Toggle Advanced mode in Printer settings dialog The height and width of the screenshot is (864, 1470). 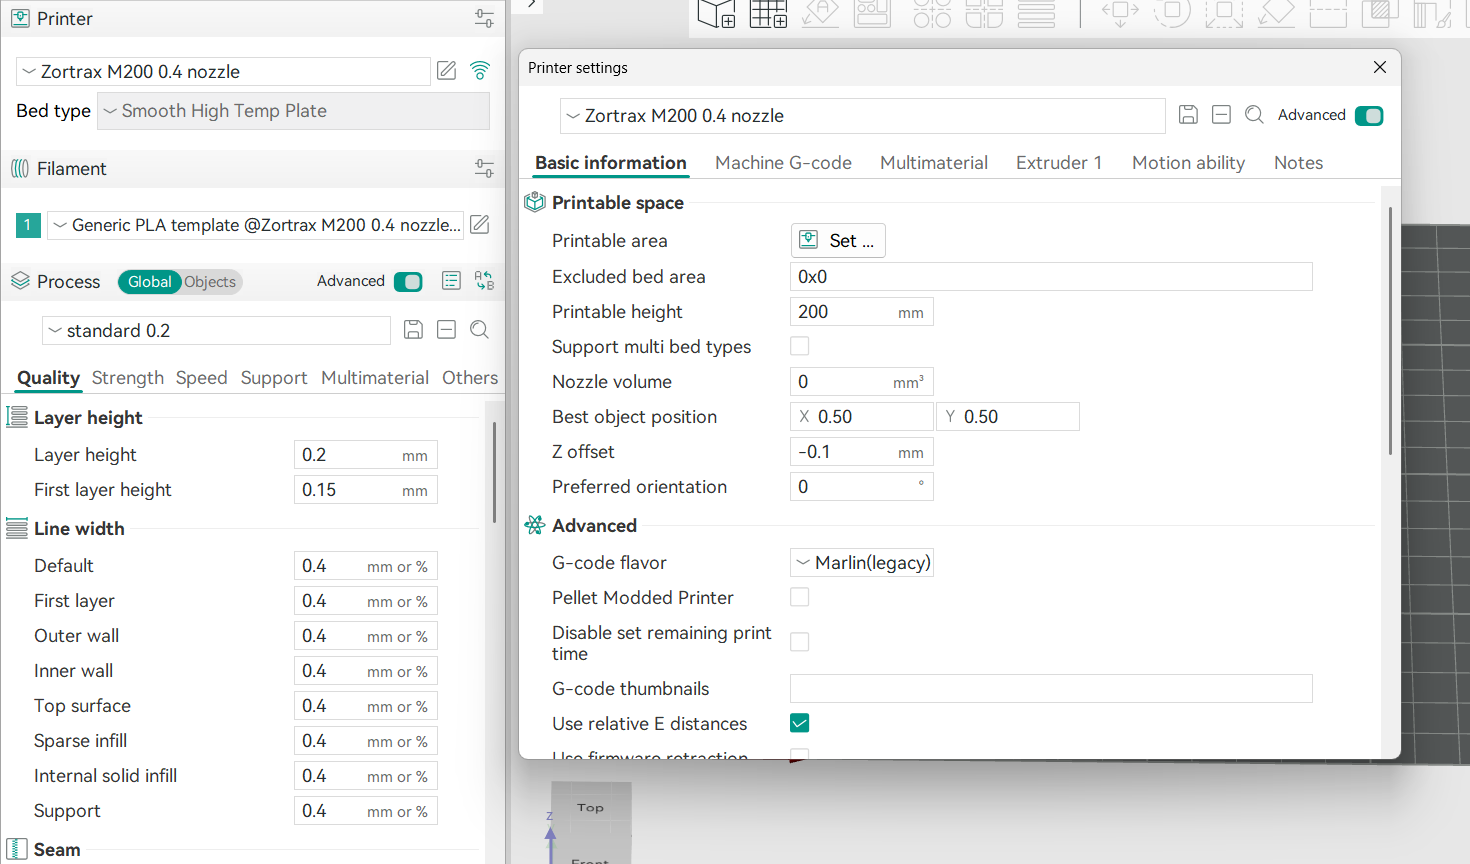[x=1368, y=116]
